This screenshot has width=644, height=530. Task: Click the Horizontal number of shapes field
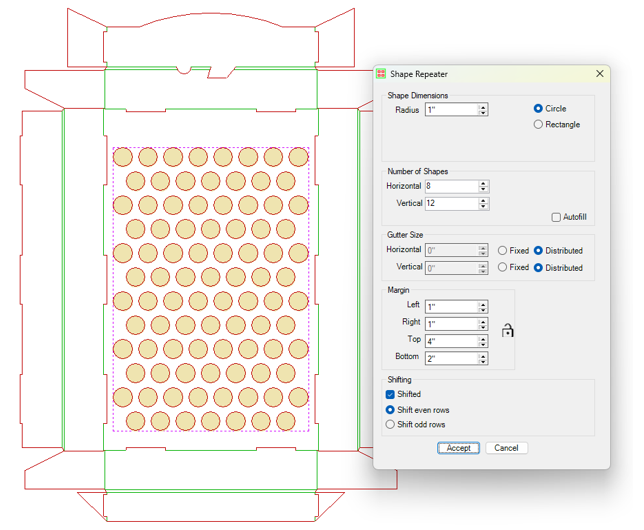click(x=451, y=186)
